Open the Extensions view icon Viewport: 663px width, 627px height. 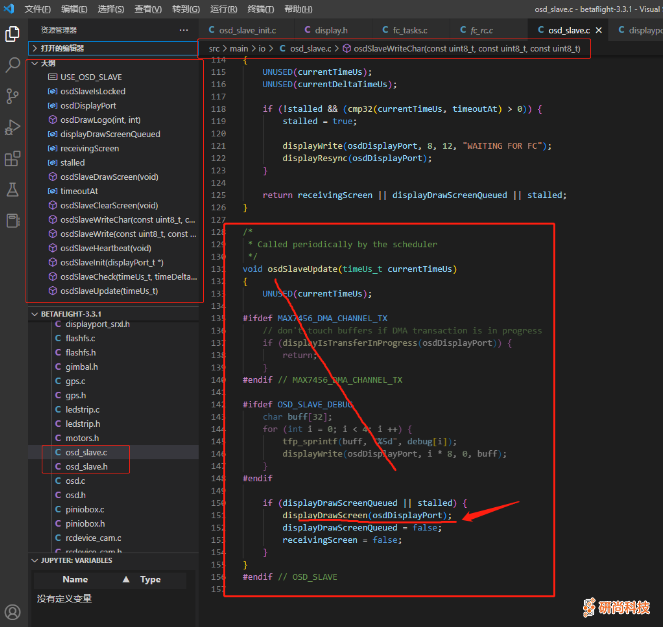click(13, 158)
